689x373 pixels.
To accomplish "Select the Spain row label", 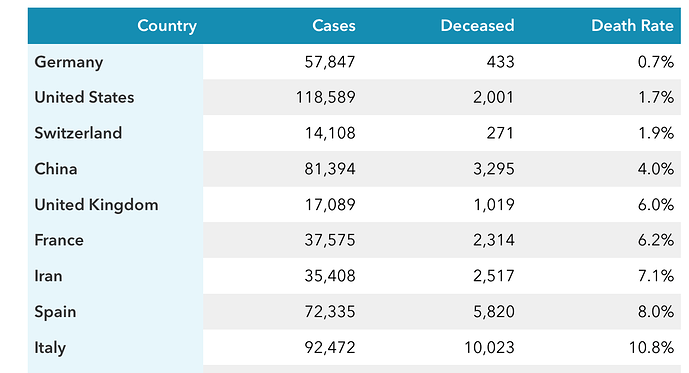I will coord(55,312).
